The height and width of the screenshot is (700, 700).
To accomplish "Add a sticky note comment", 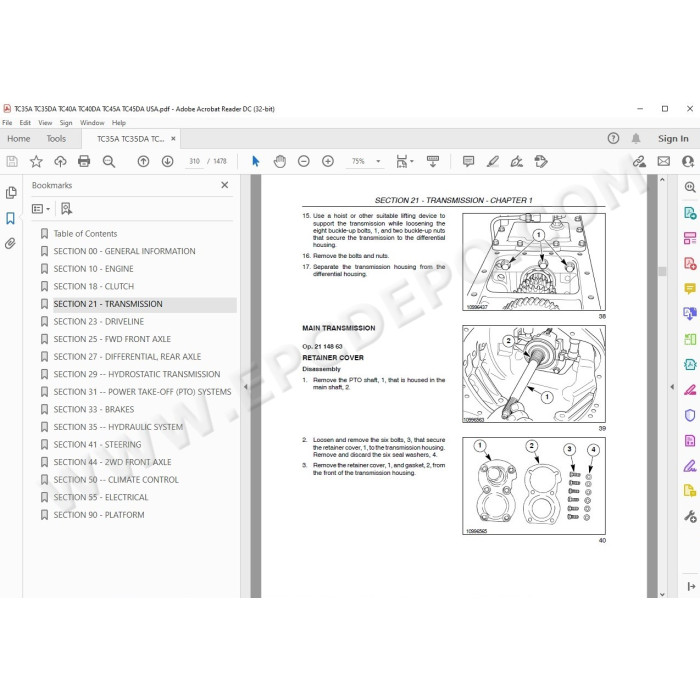I will (468, 161).
